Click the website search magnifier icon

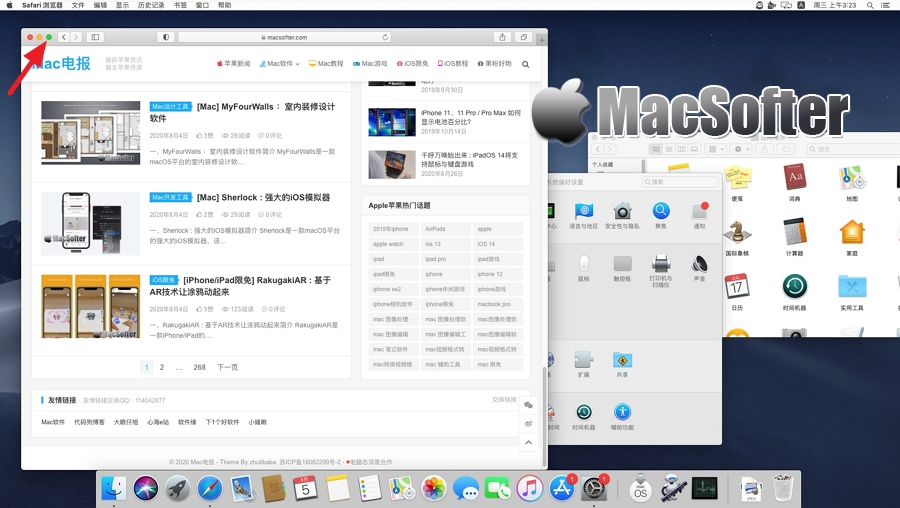pos(525,64)
